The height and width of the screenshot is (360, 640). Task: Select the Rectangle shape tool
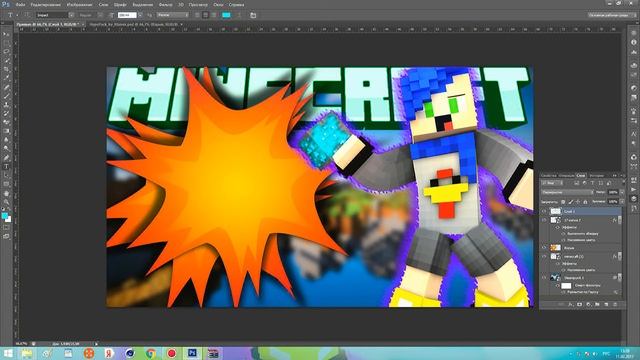(x=6, y=184)
